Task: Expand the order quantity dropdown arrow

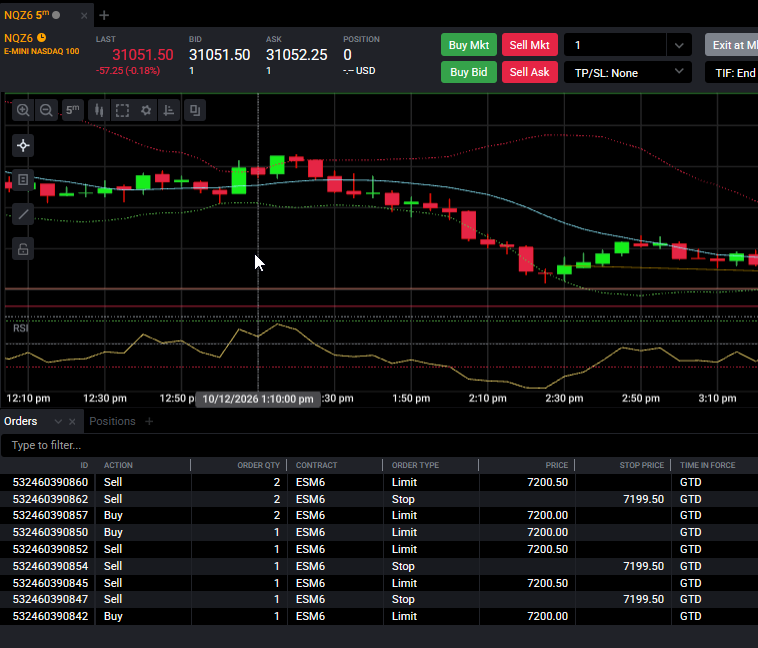Action: pos(679,45)
